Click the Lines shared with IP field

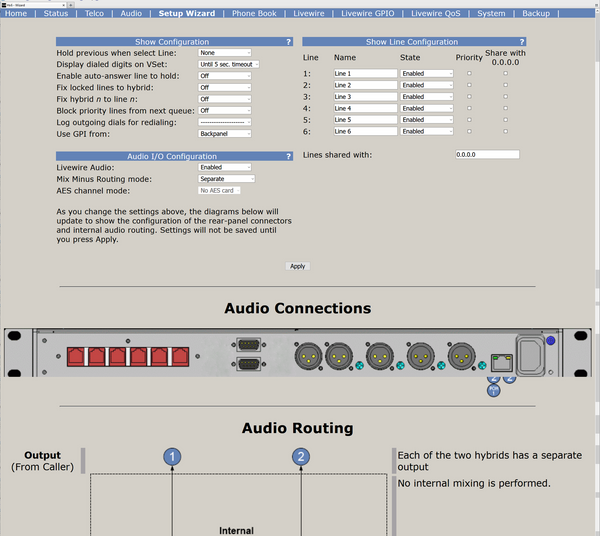coord(487,155)
